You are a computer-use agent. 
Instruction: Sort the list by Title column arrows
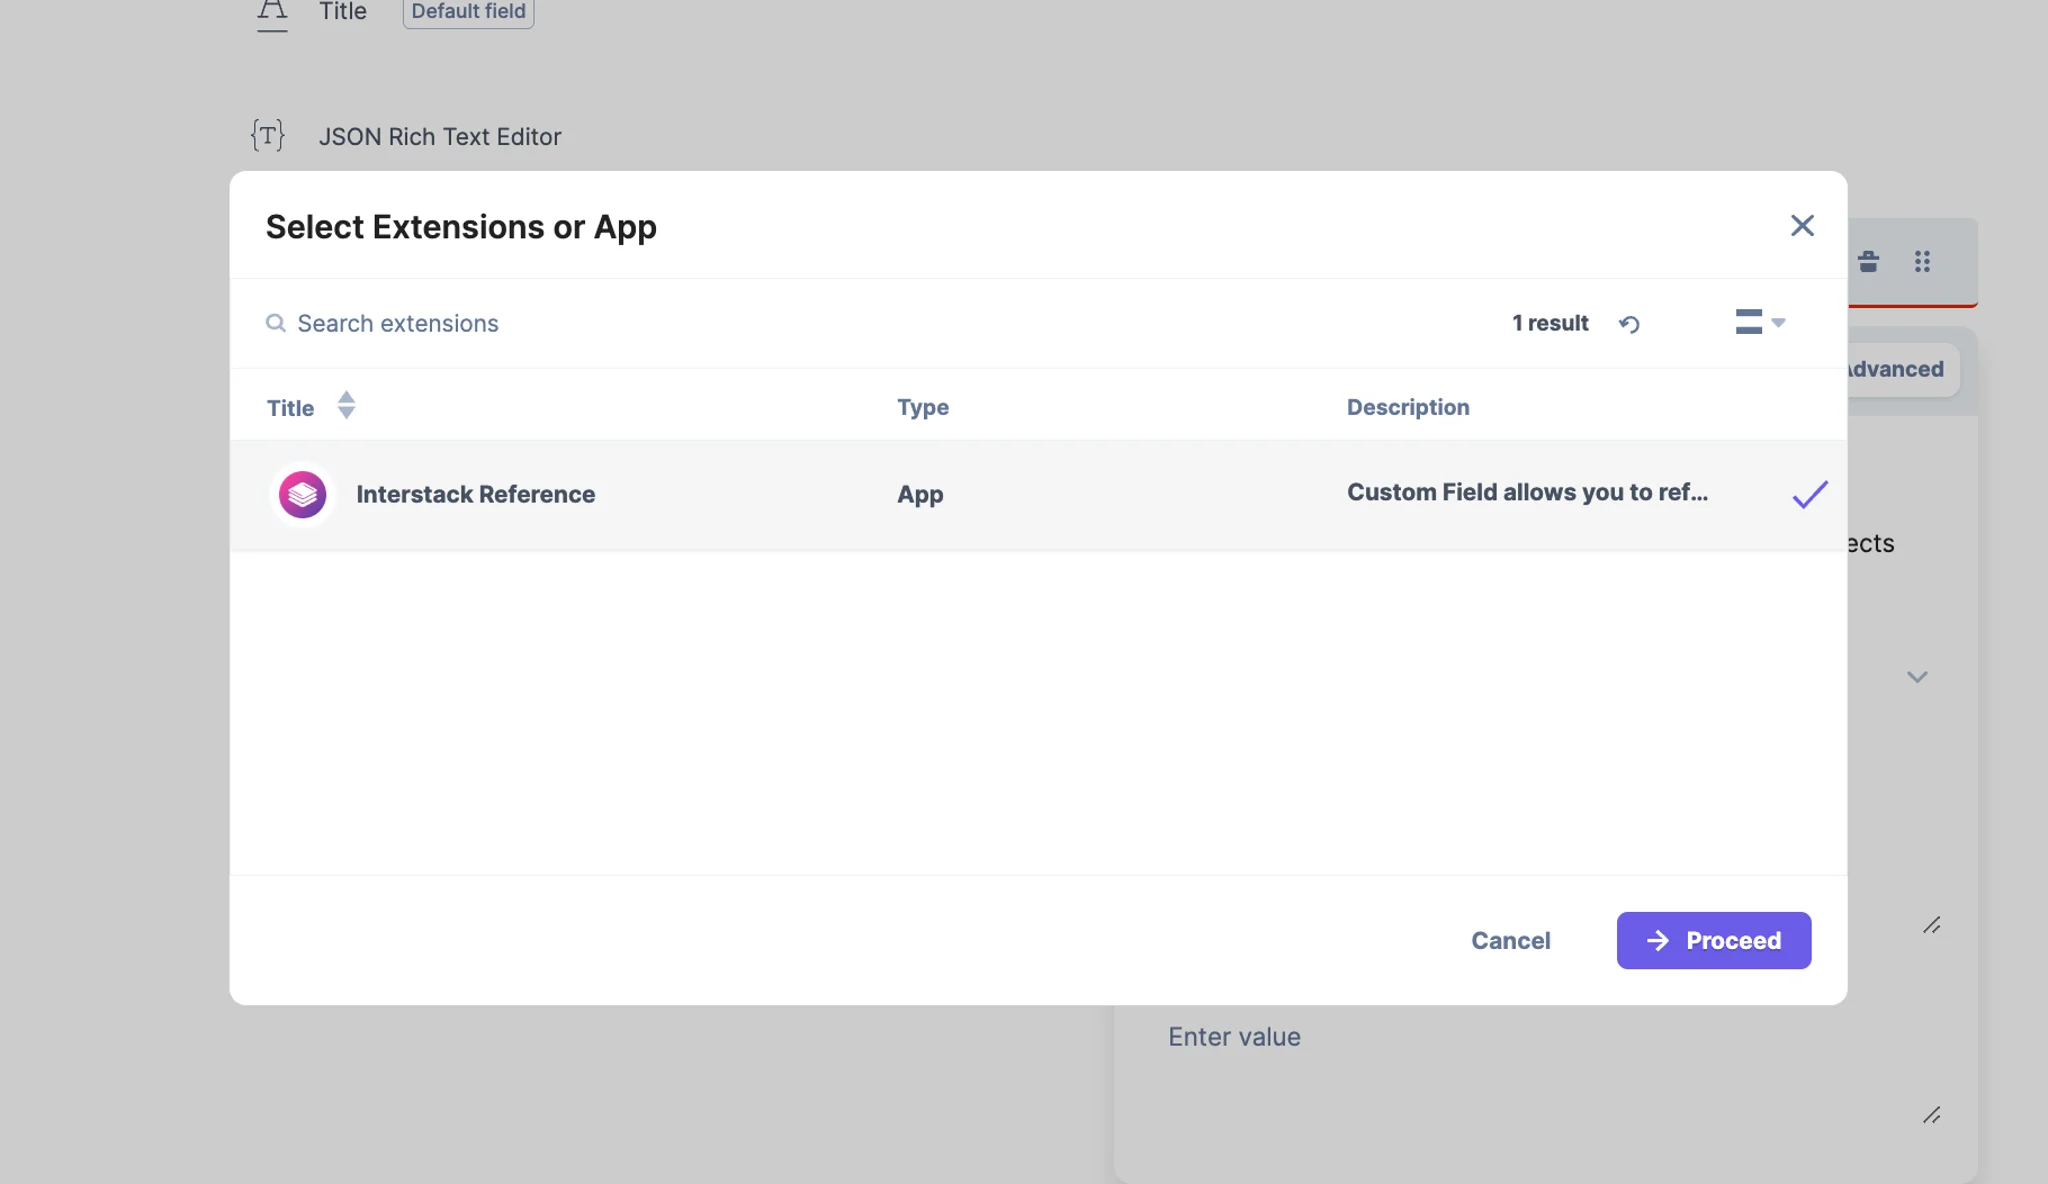[x=346, y=406]
